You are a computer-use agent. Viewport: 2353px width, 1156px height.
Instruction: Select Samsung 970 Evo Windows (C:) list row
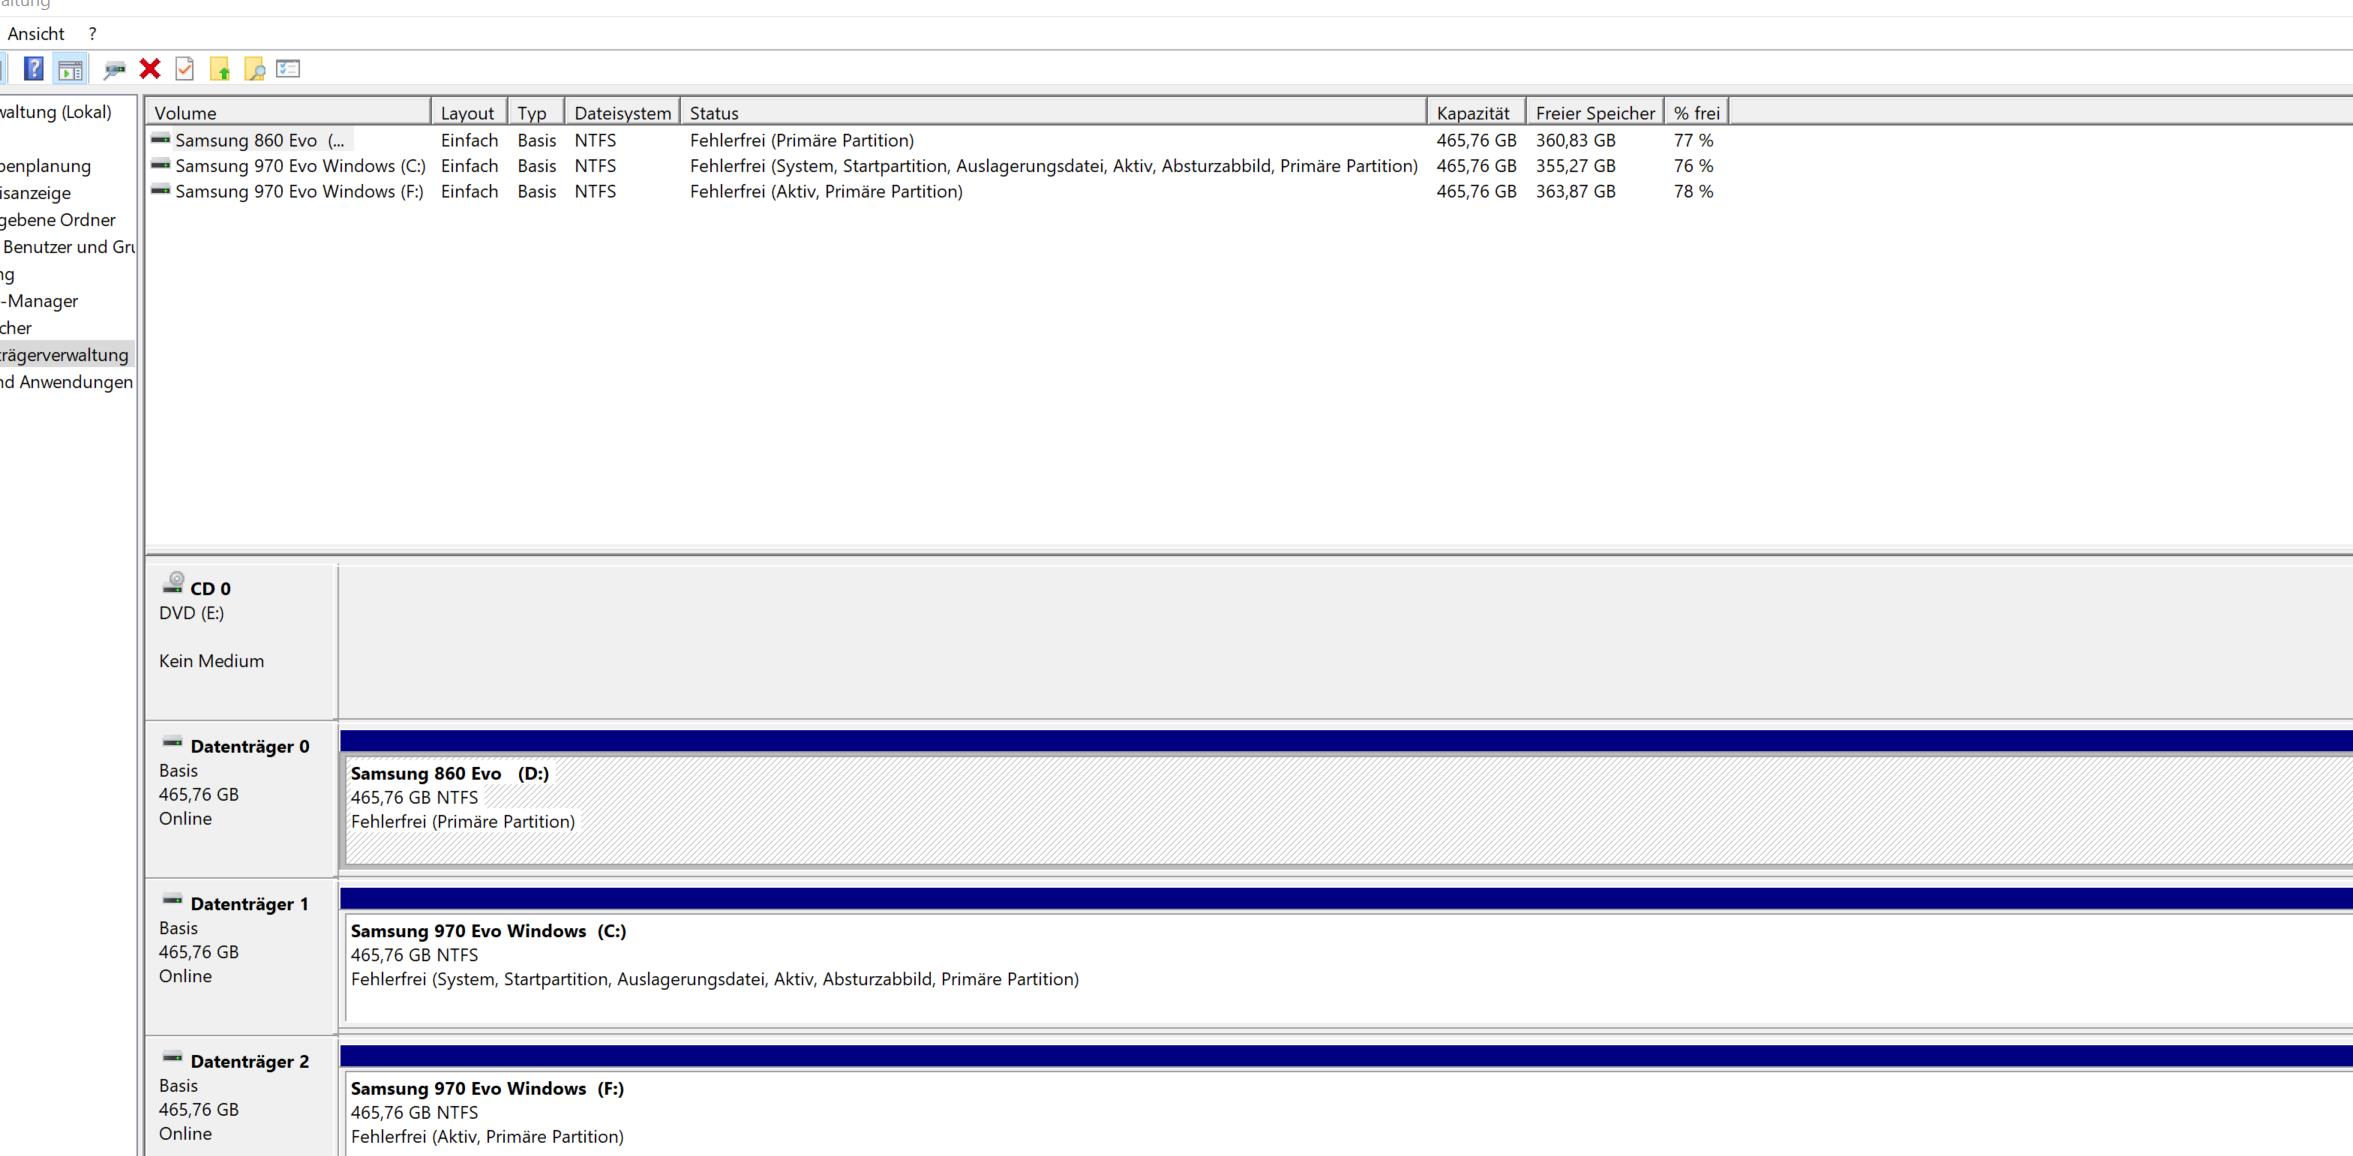coord(300,166)
